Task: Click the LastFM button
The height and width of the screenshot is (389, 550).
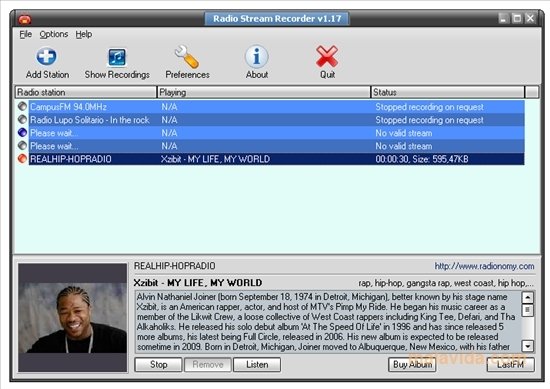Action: click(x=511, y=365)
